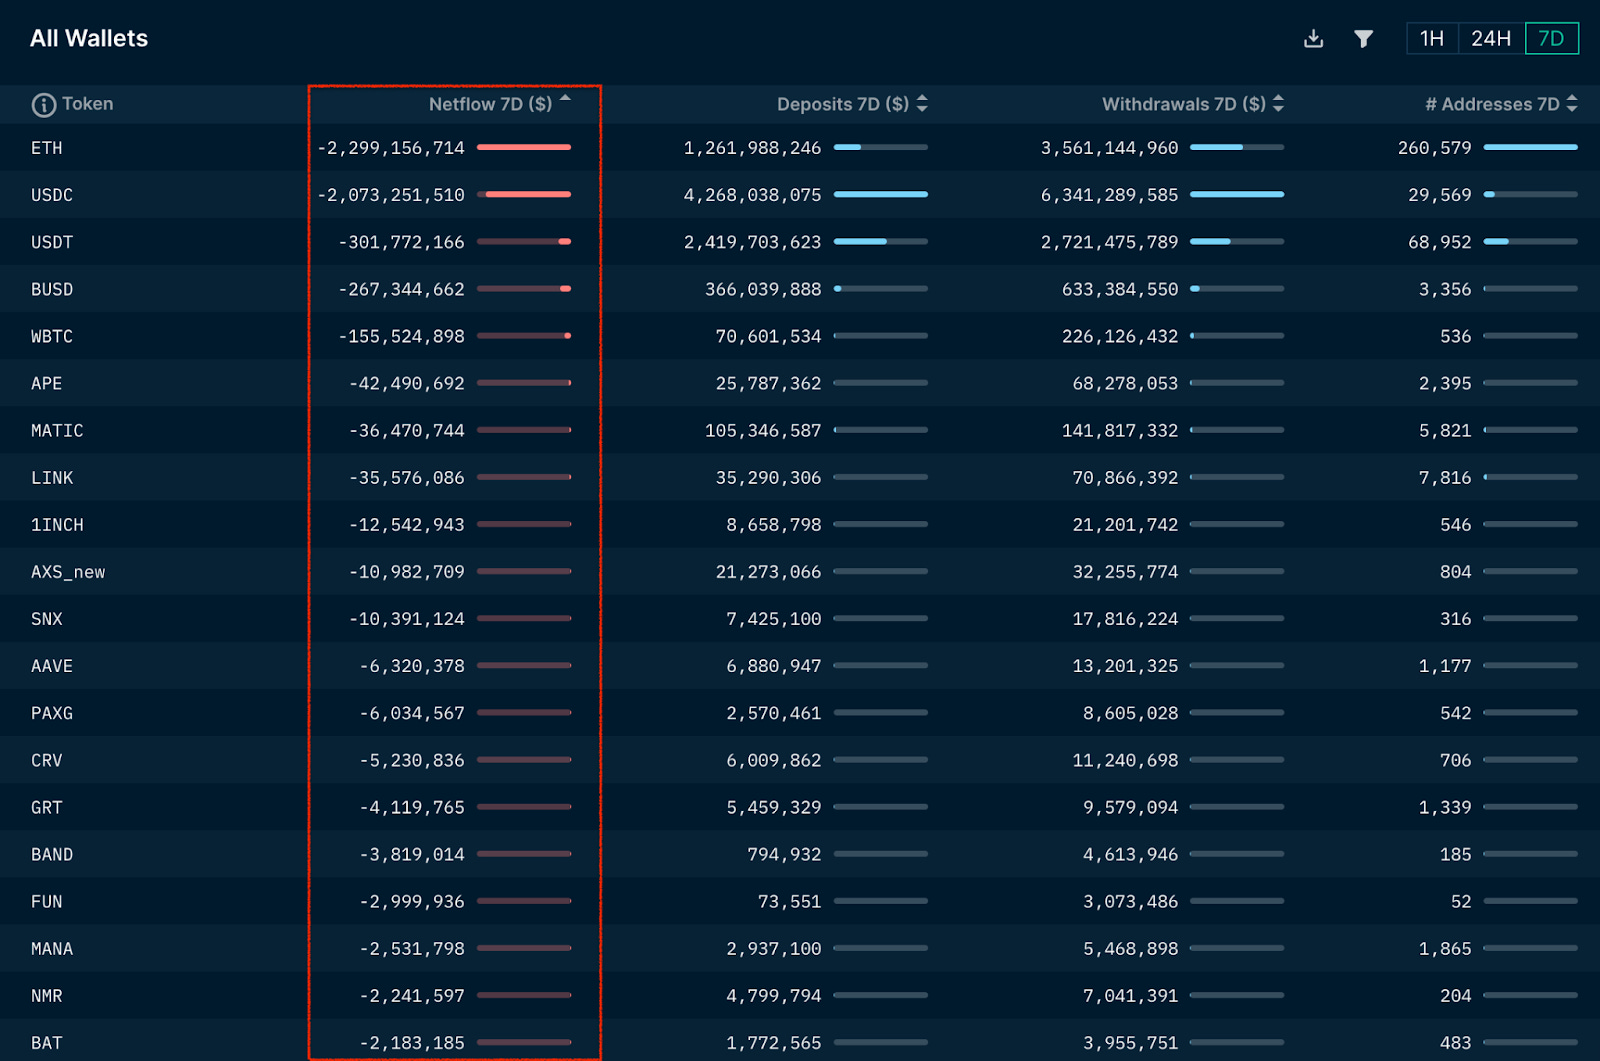This screenshot has width=1600, height=1061.
Task: Select the ETH token row
Action: coord(800,148)
